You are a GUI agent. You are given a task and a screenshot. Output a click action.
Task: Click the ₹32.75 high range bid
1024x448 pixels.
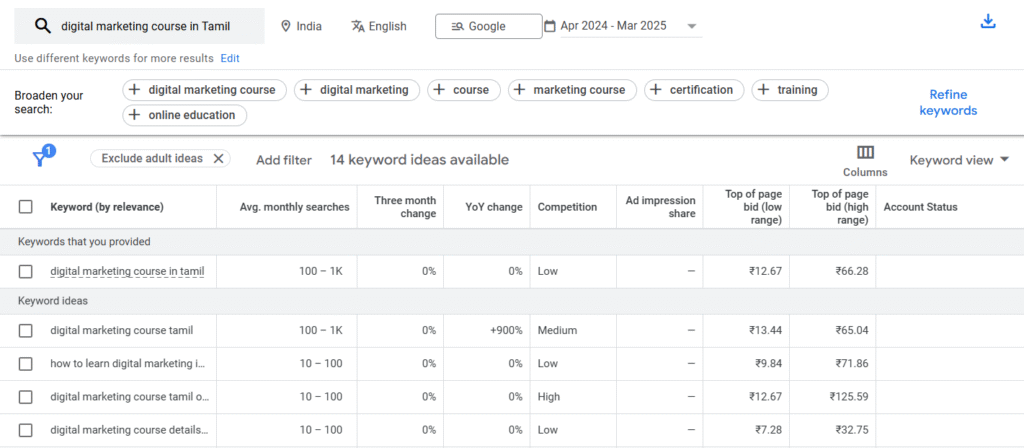coord(852,430)
